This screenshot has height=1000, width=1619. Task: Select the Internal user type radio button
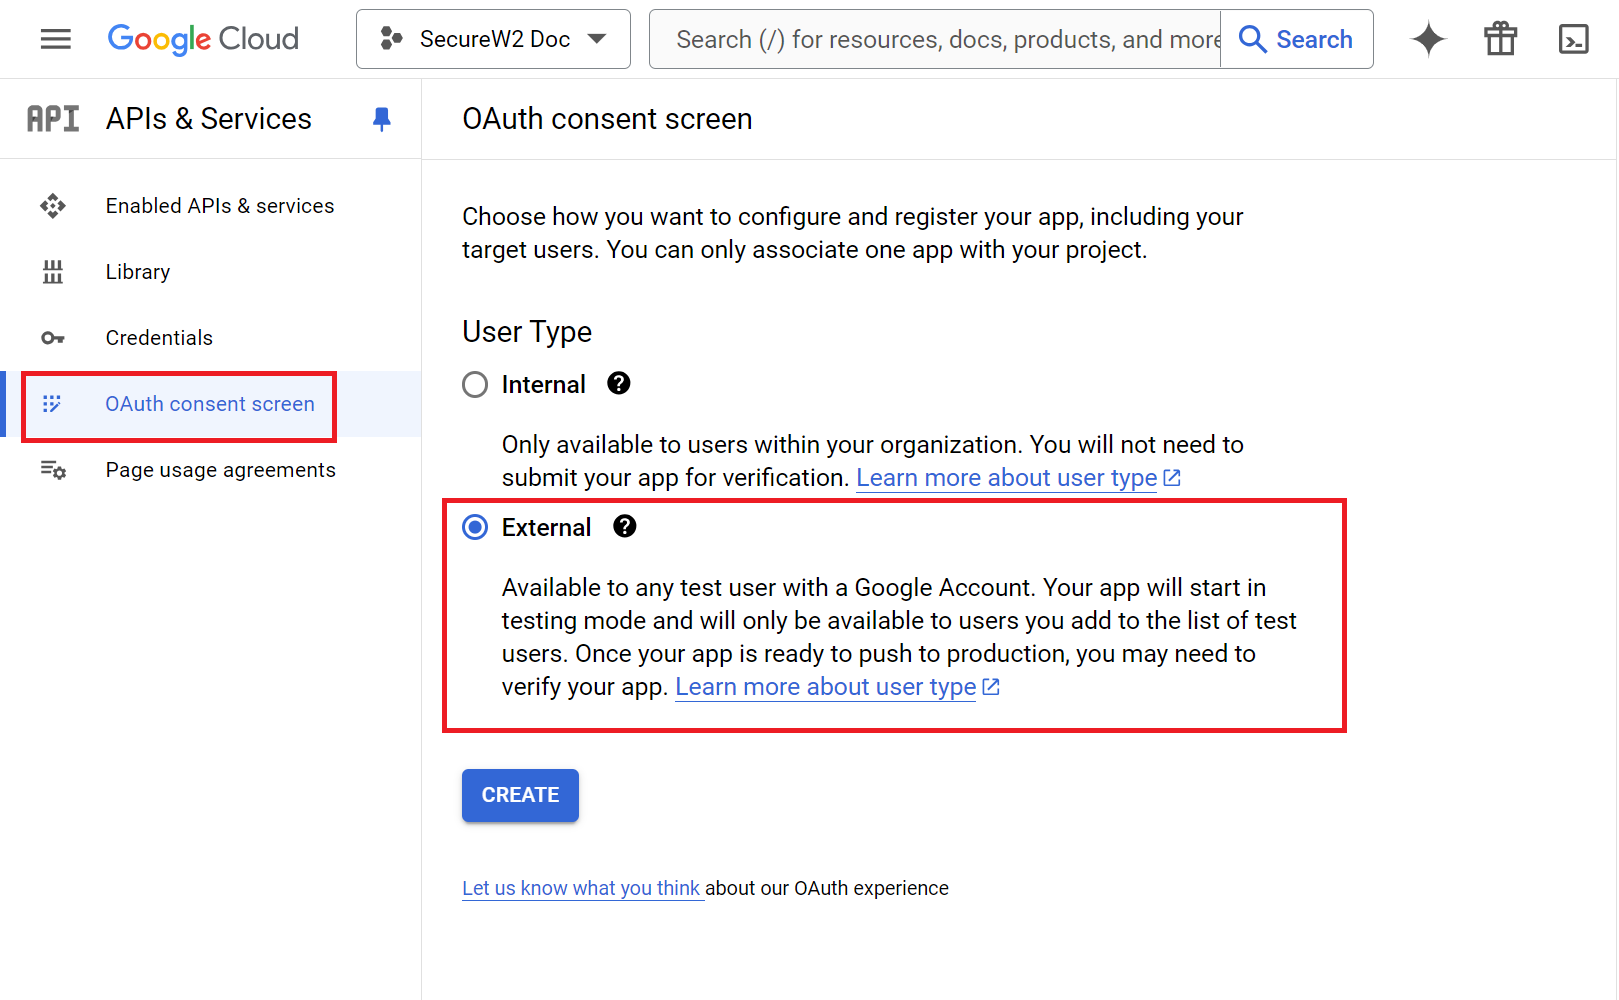[x=475, y=385]
